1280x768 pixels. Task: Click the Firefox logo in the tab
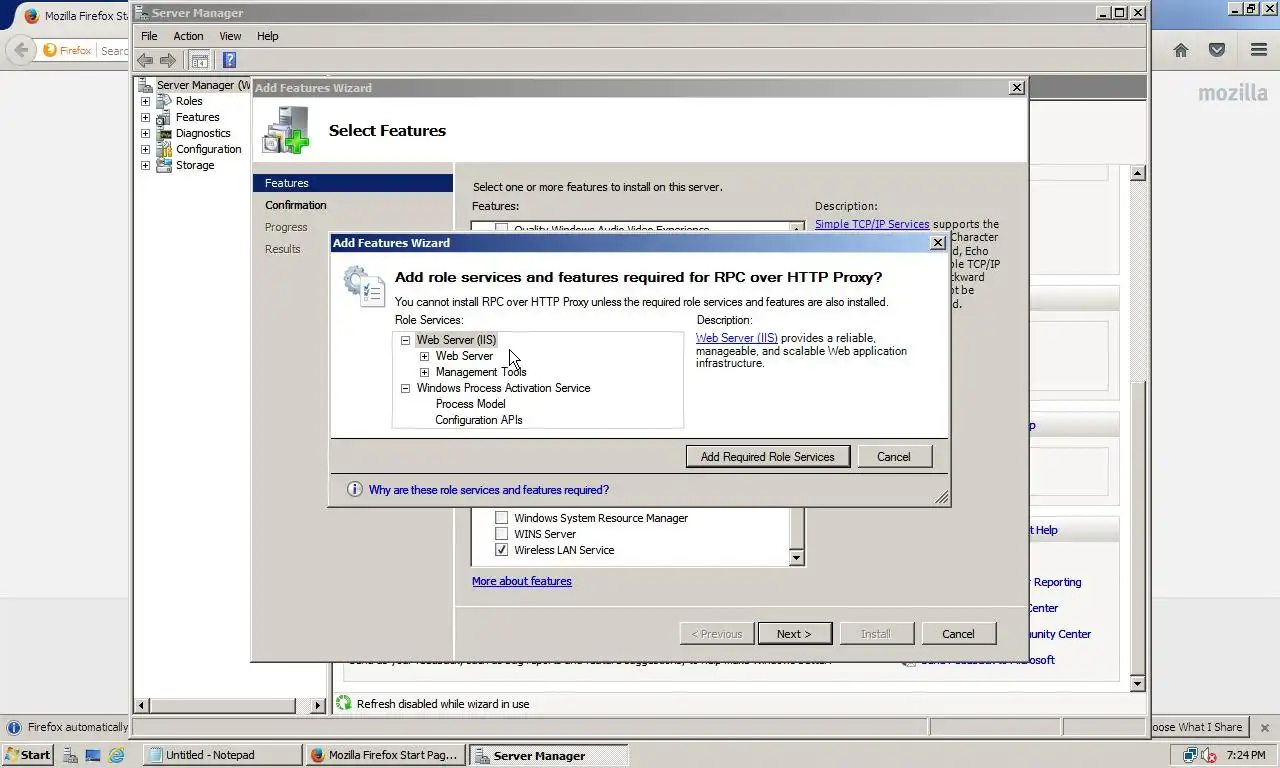click(x=31, y=16)
